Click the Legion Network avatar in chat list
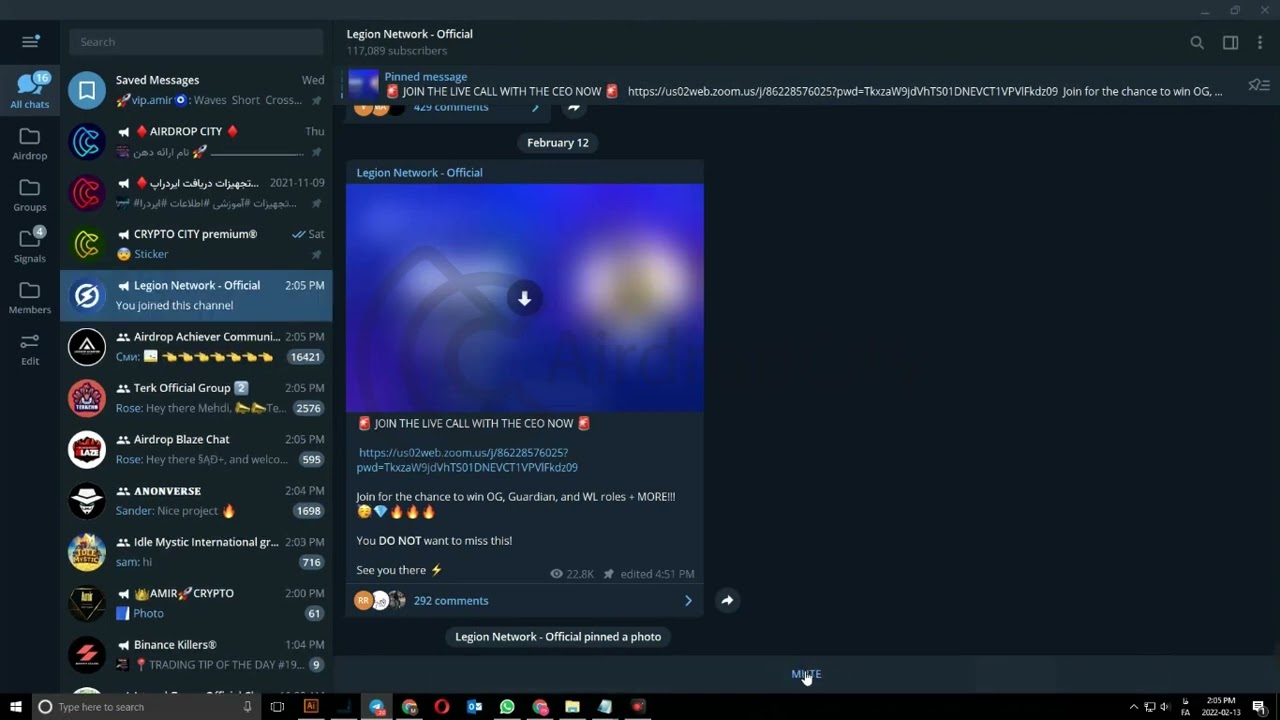The height and width of the screenshot is (720, 1280). tap(87, 295)
